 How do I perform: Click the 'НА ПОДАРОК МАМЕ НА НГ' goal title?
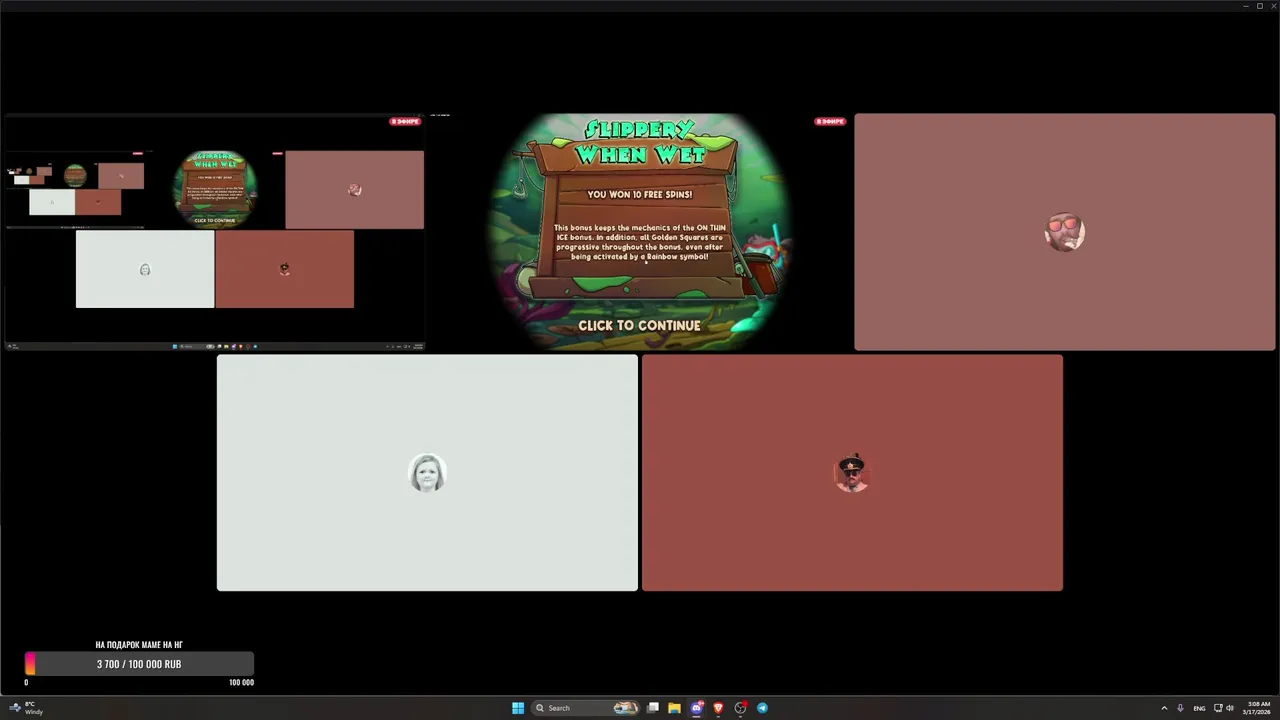(x=139, y=645)
